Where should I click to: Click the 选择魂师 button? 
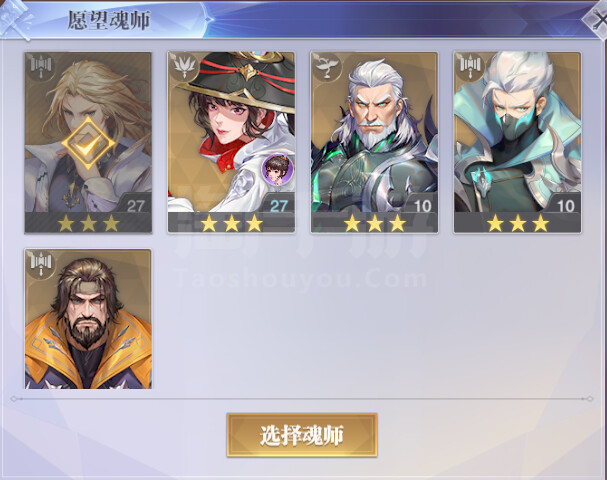coord(302,435)
